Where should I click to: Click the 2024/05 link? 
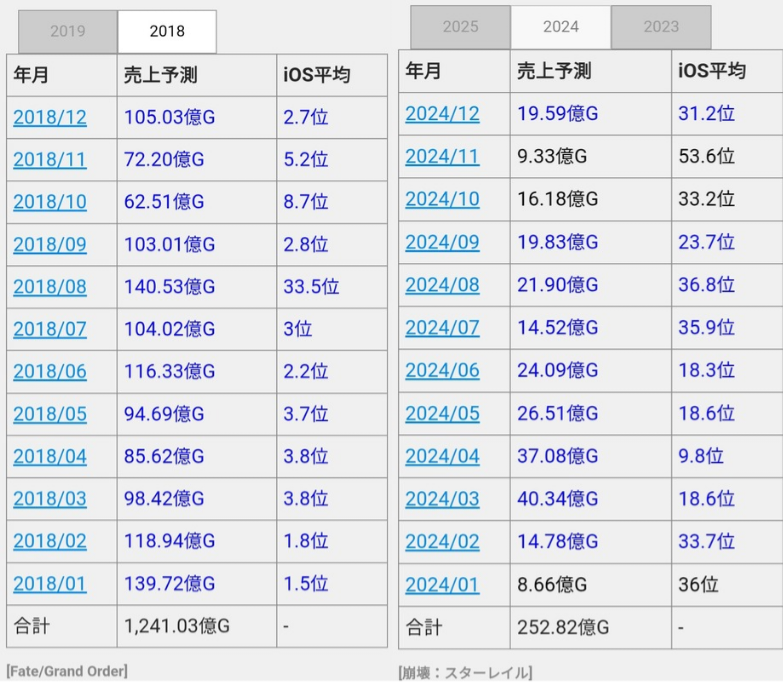(x=442, y=413)
